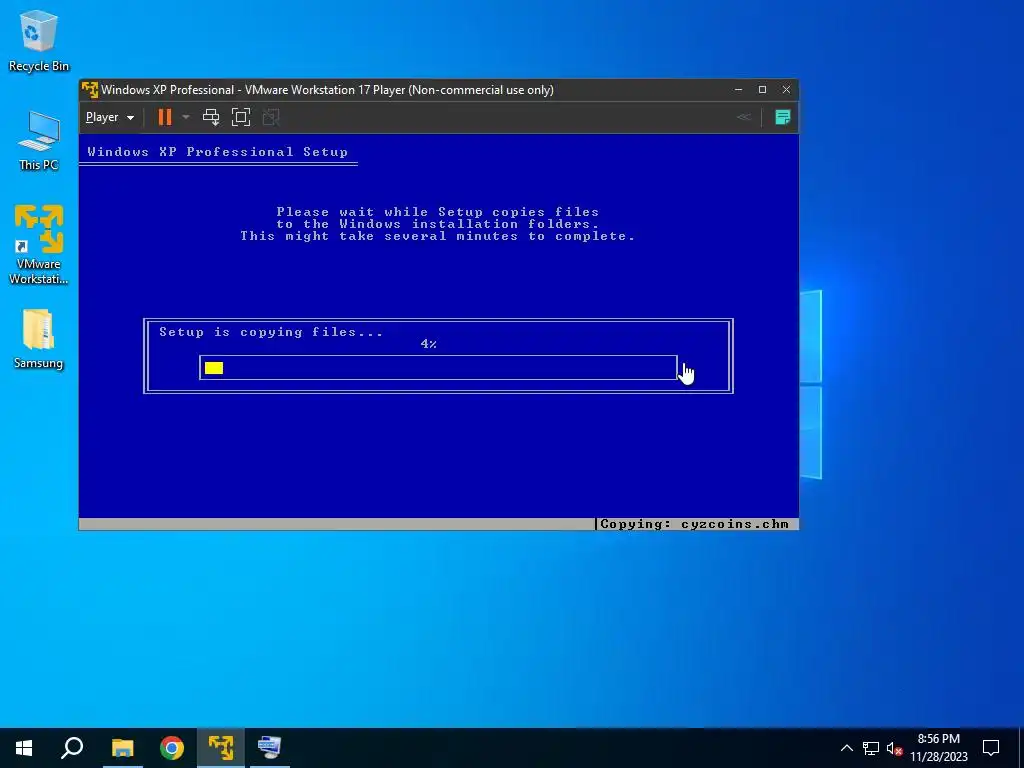Click the muted speaker volume icon

point(894,748)
